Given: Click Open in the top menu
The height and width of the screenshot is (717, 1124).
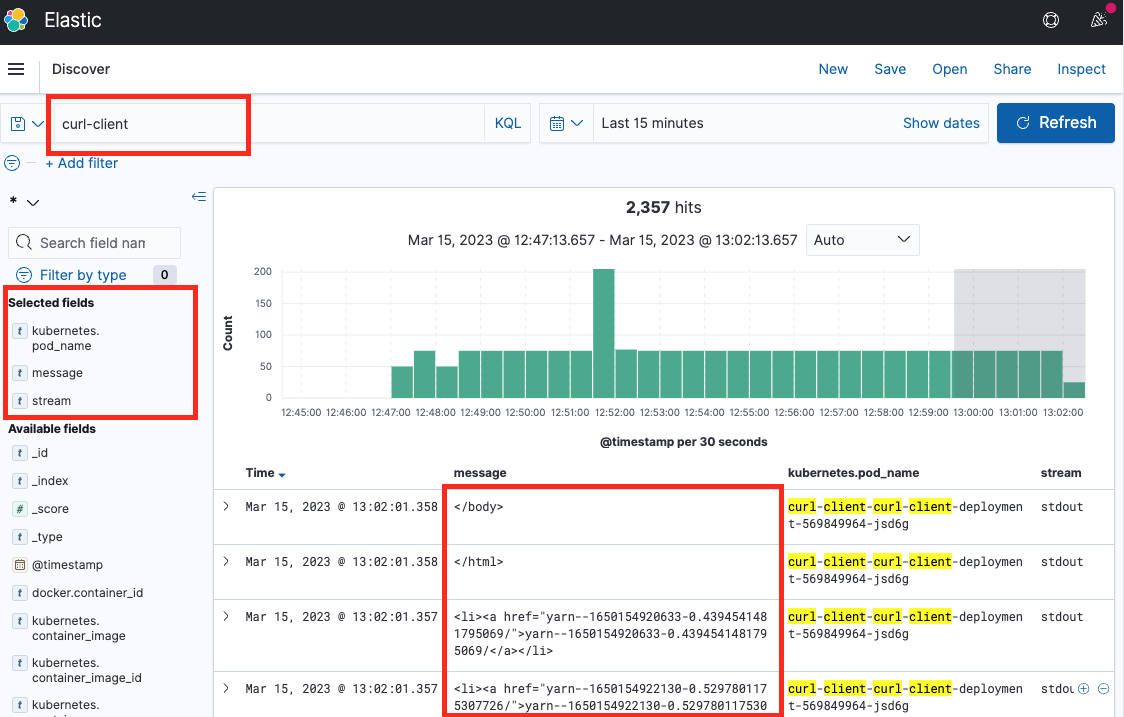Looking at the screenshot, I should [950, 69].
